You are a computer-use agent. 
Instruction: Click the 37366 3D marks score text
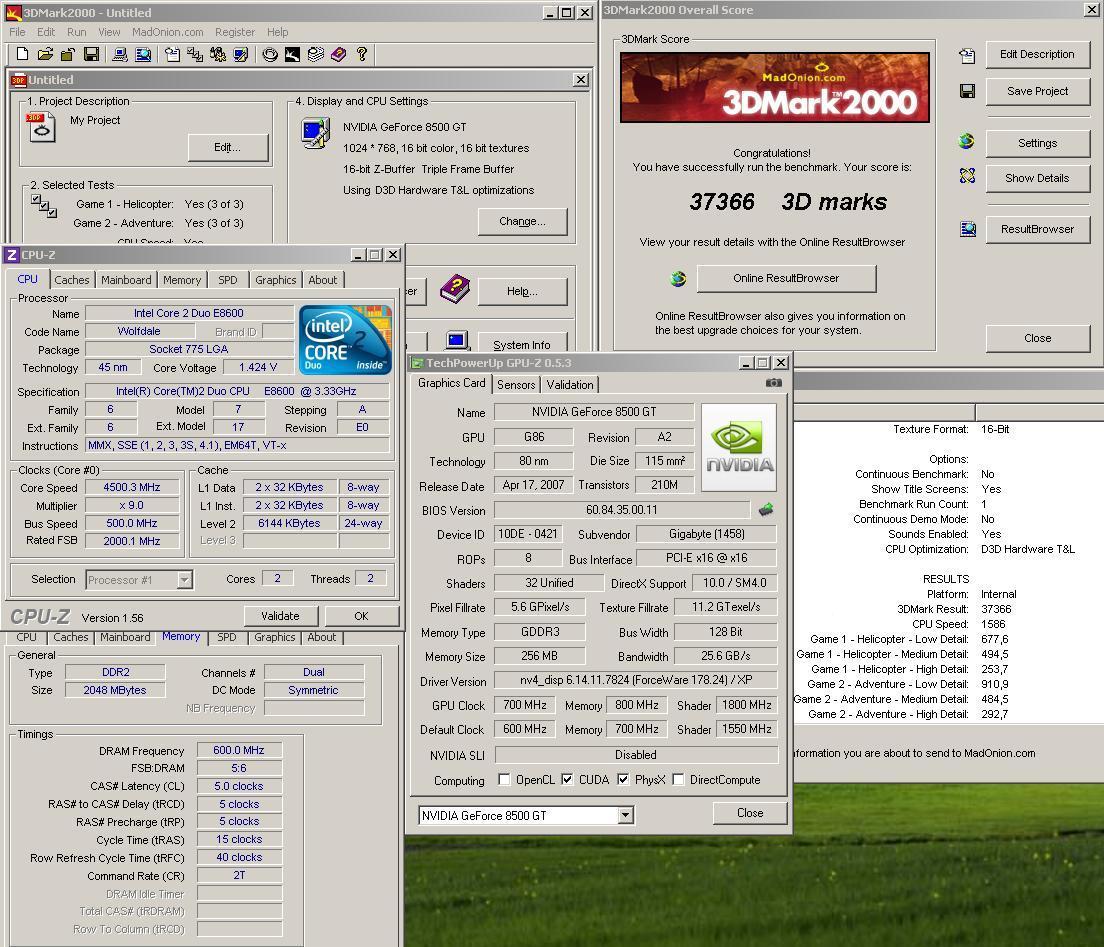coord(788,202)
